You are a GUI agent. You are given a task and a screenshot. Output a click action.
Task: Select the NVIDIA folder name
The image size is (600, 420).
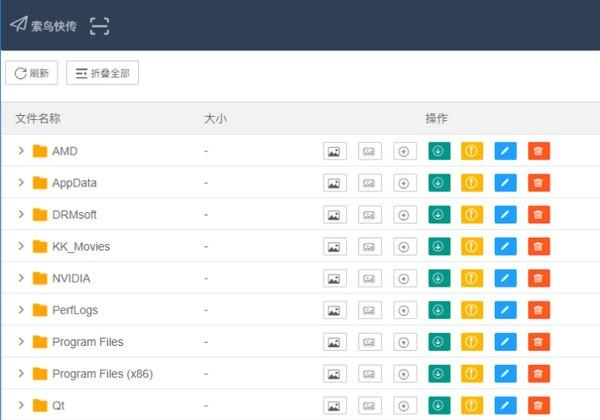[x=71, y=278]
